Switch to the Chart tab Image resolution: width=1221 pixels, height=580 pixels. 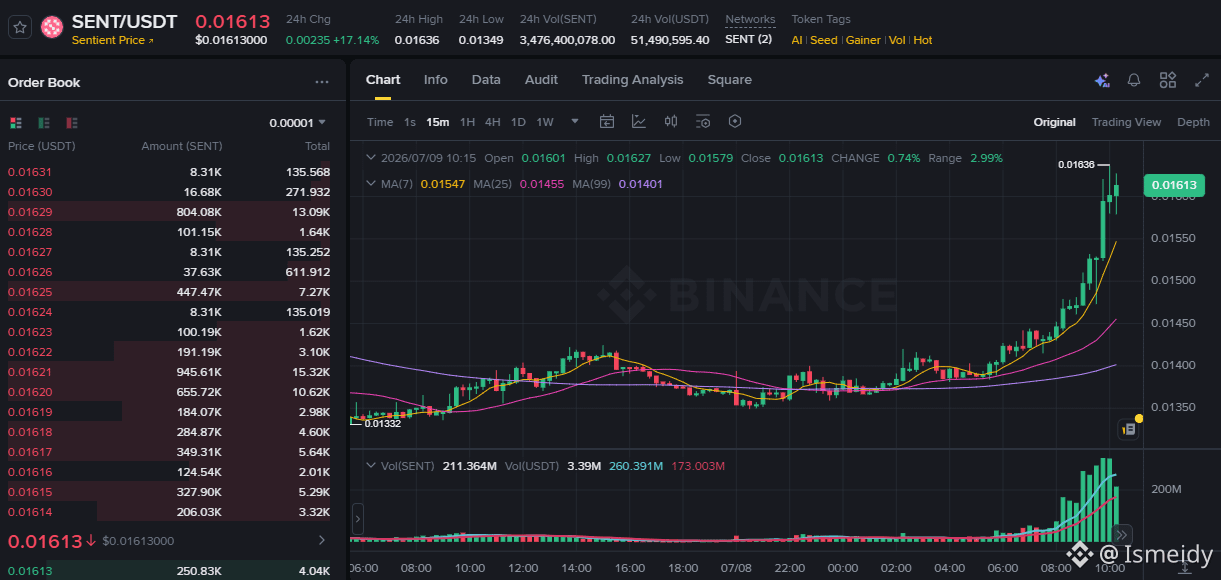point(383,80)
